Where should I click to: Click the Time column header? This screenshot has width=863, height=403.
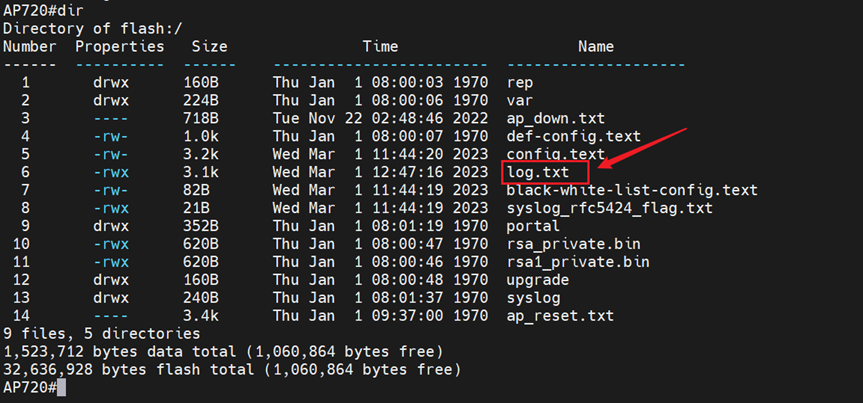(x=380, y=46)
